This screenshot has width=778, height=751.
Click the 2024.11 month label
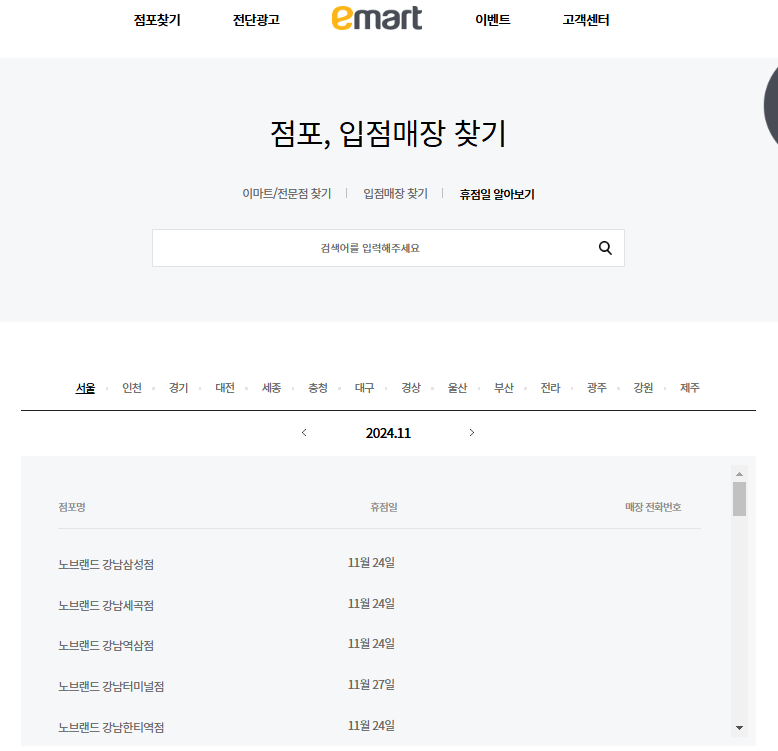(388, 433)
